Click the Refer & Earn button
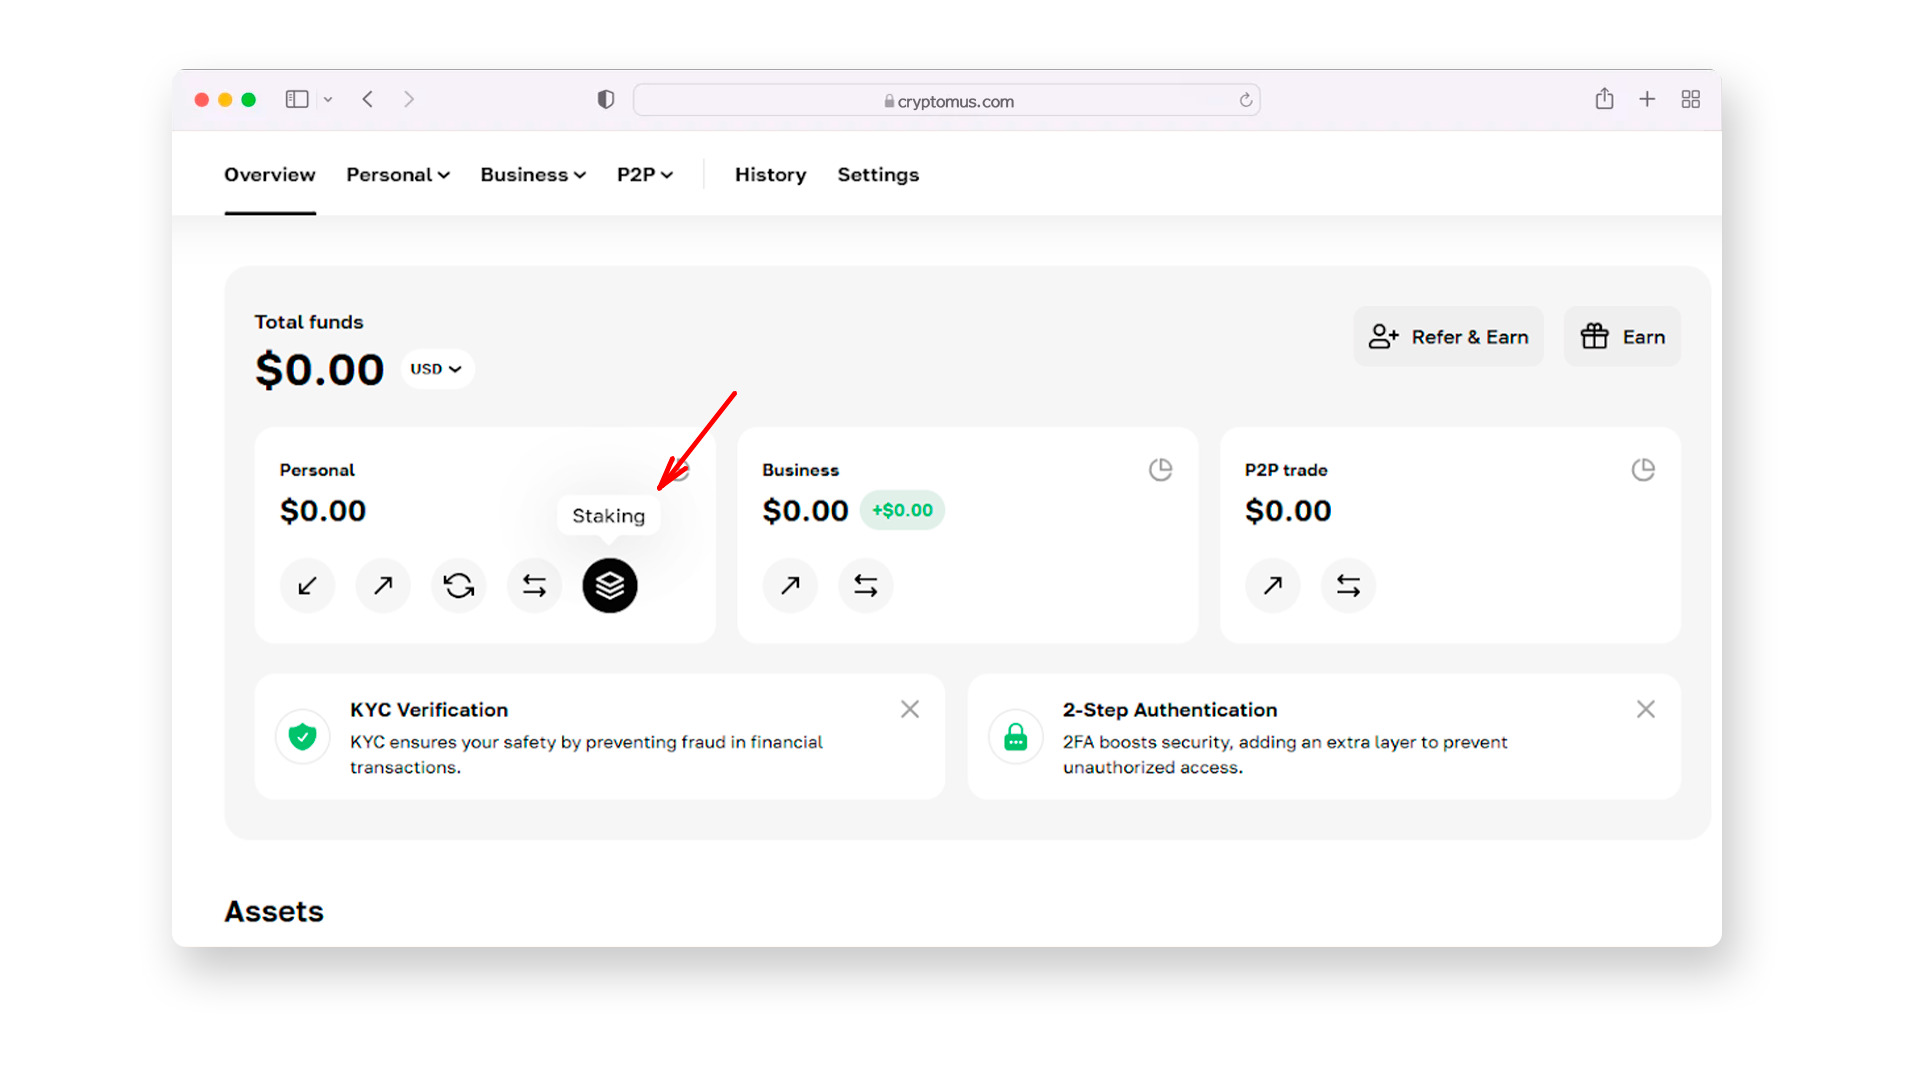Viewport: 1920px width, 1080px height. click(1448, 337)
